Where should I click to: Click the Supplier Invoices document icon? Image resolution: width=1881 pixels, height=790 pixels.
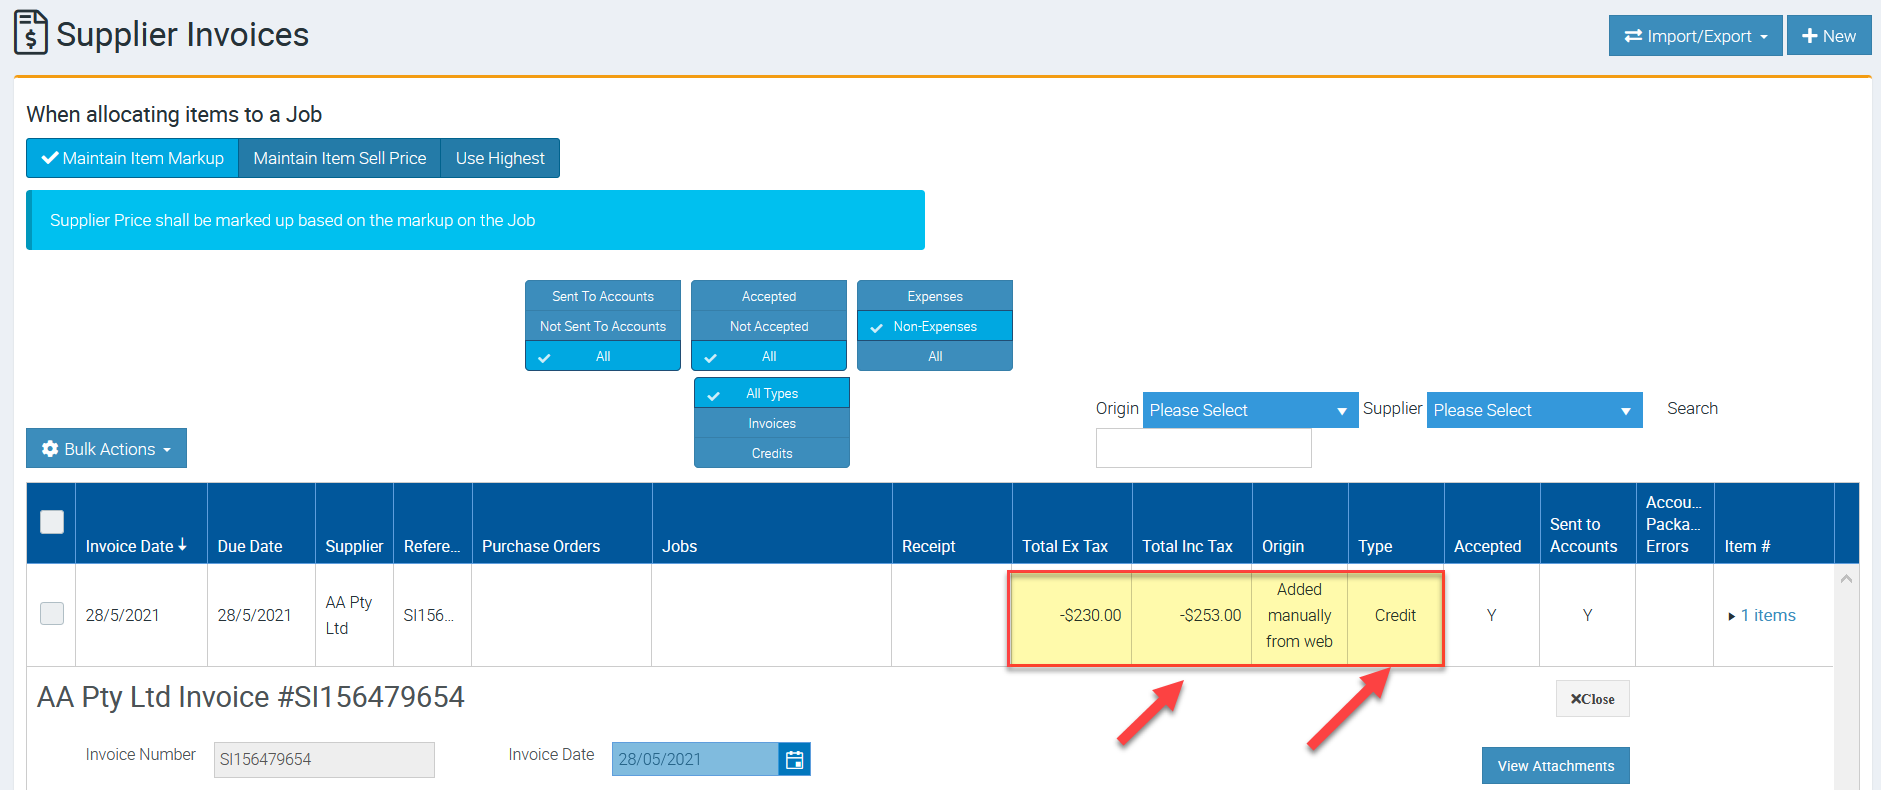click(30, 33)
